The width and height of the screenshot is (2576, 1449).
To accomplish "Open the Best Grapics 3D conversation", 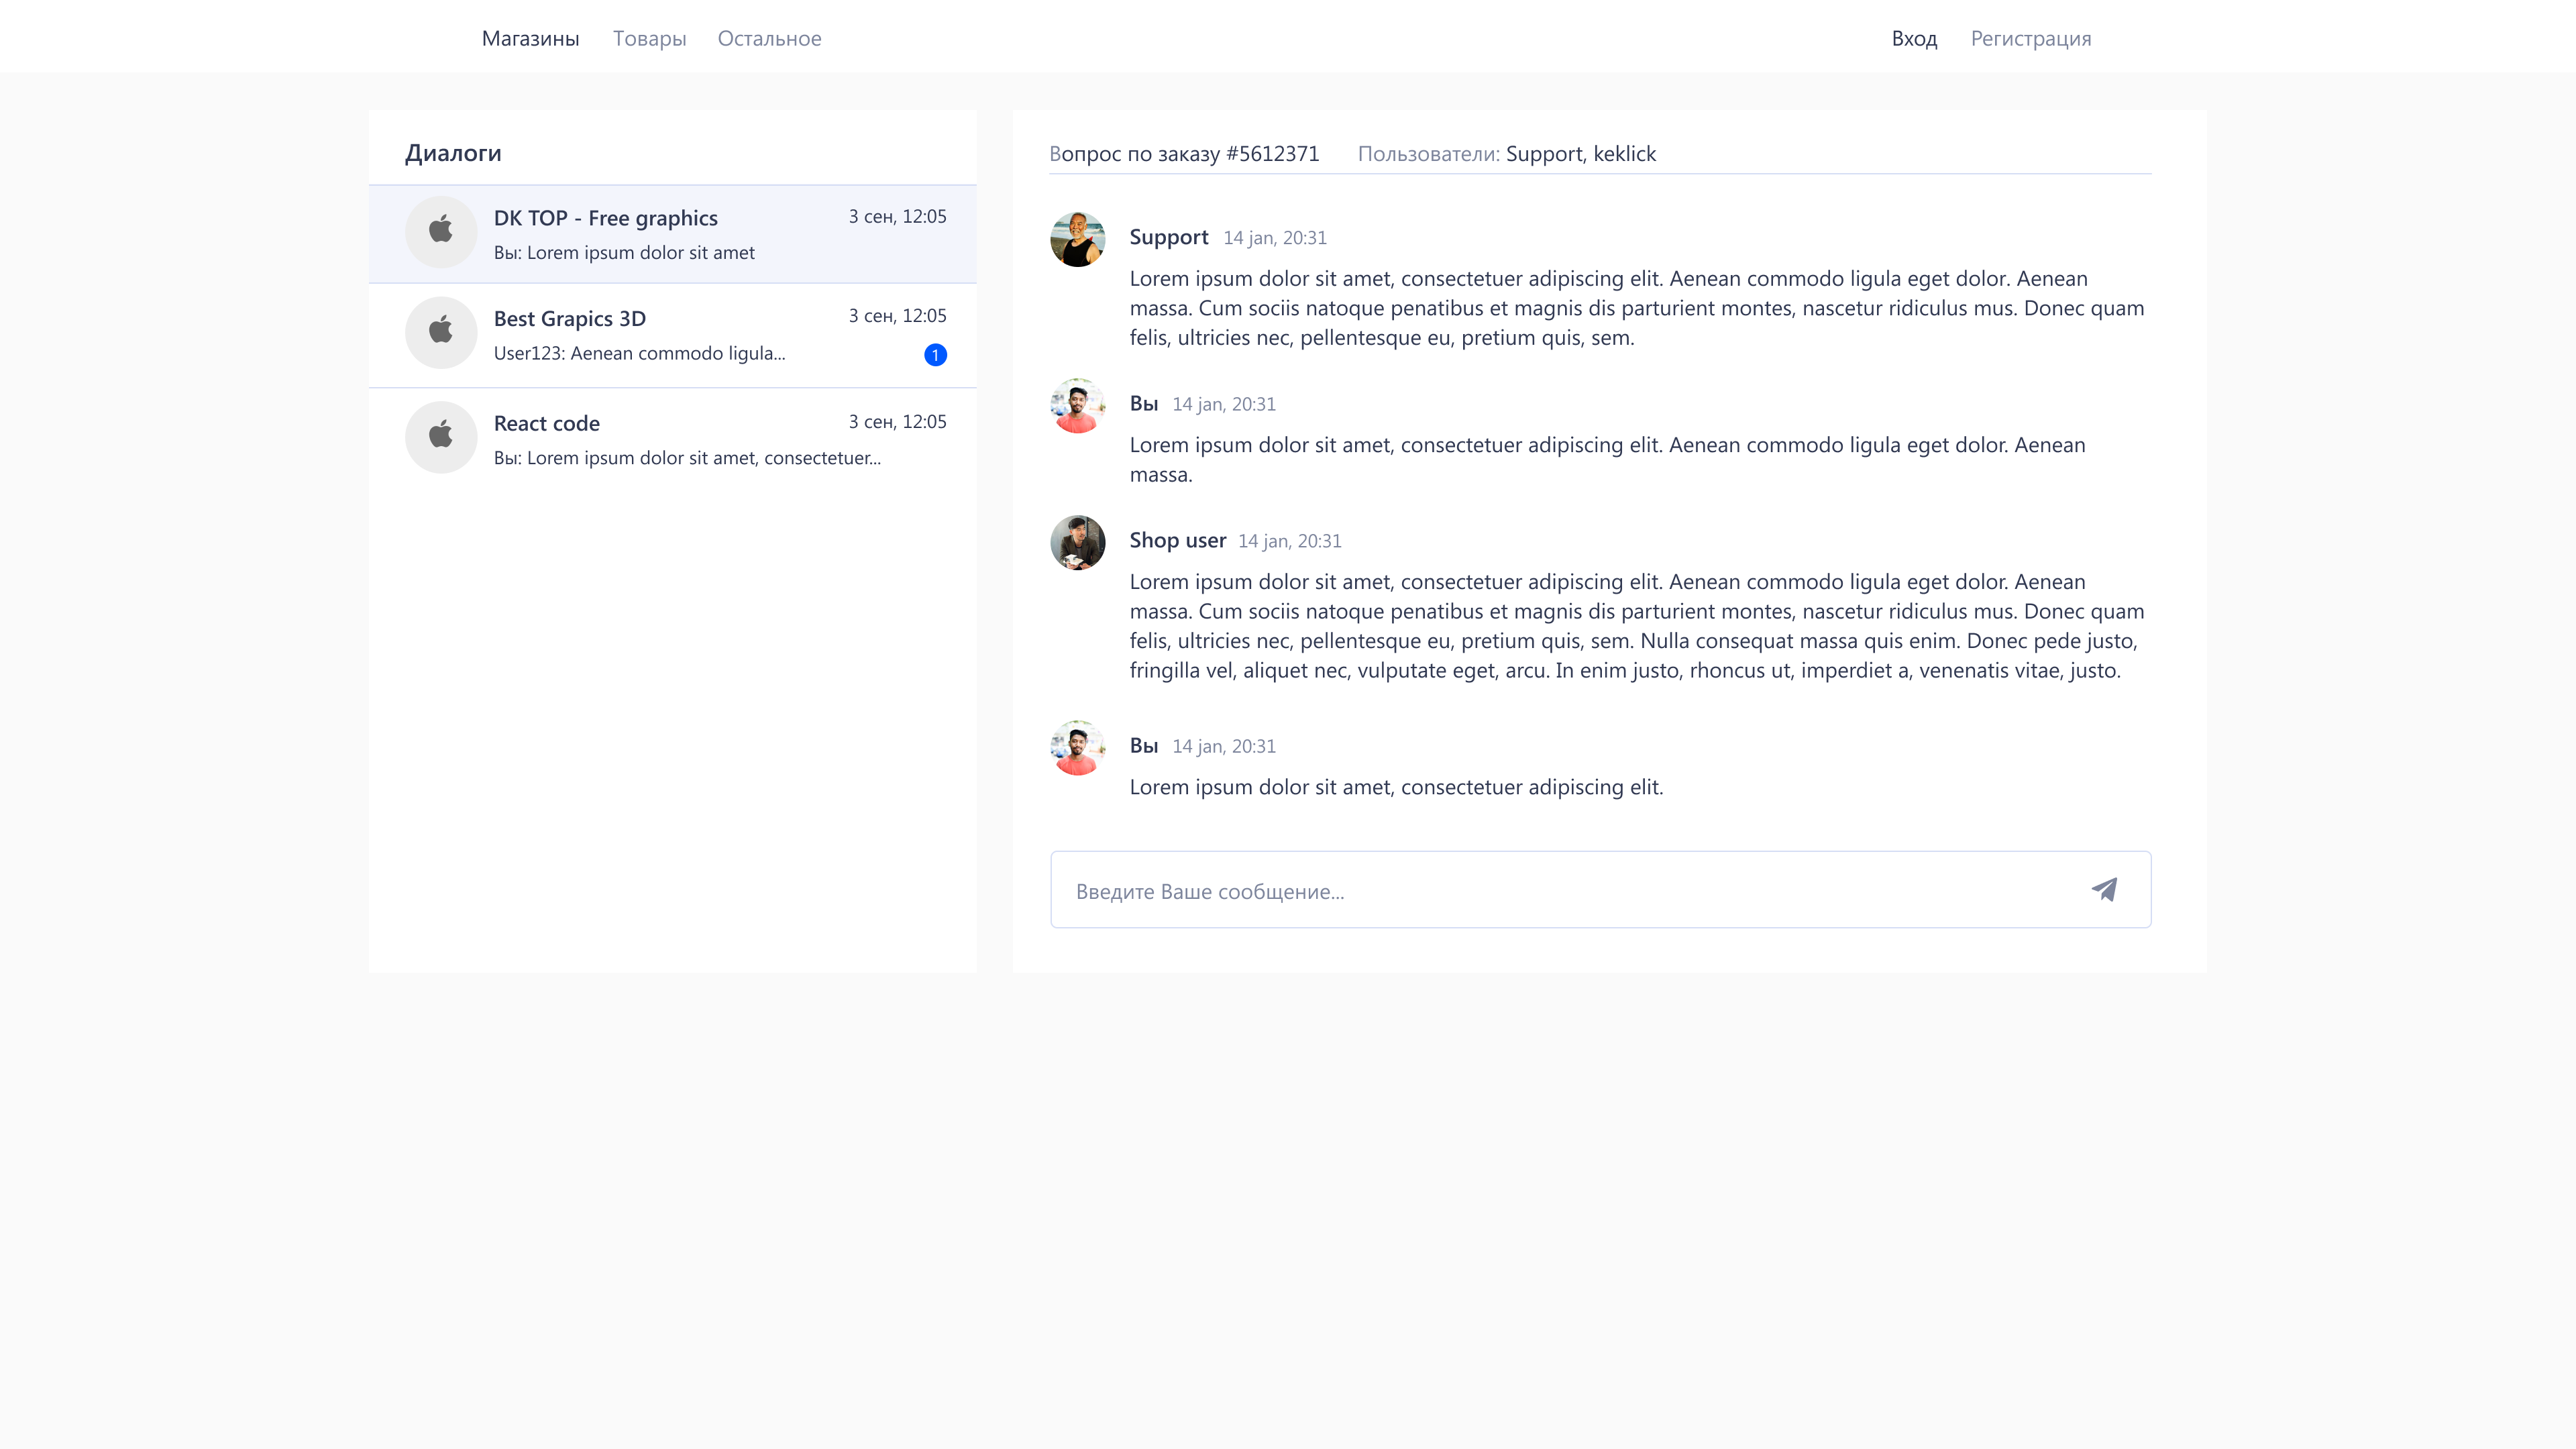I will (x=569, y=319).
